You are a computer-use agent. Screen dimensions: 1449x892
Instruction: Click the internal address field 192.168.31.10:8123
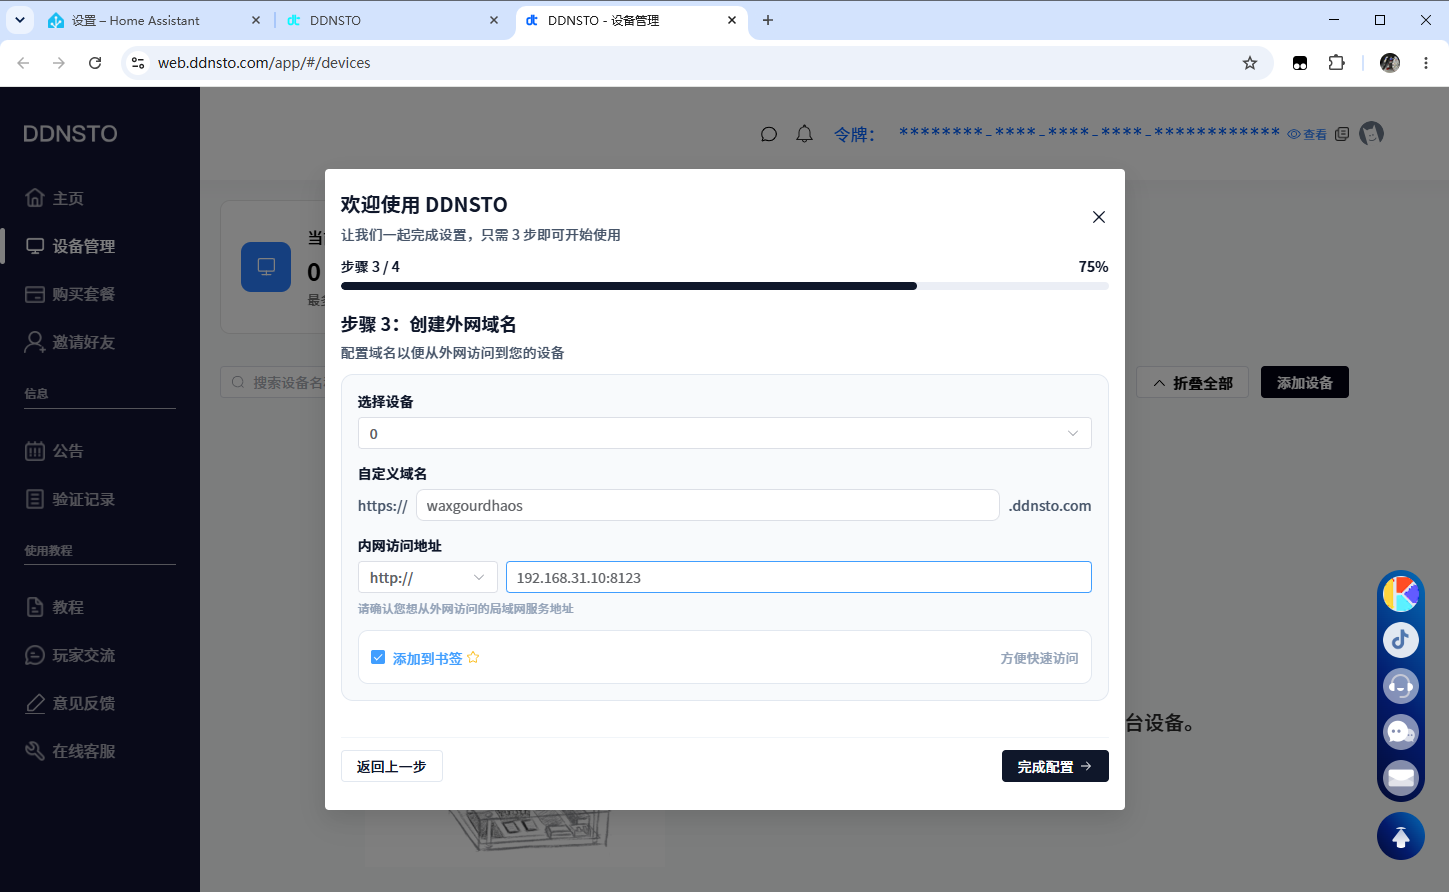[x=798, y=577]
